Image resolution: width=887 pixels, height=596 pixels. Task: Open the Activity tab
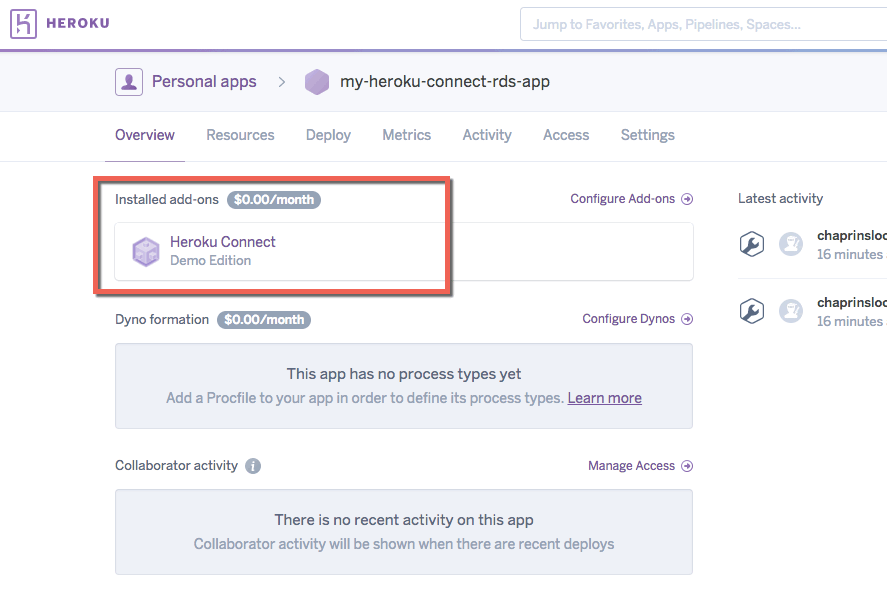click(x=487, y=135)
